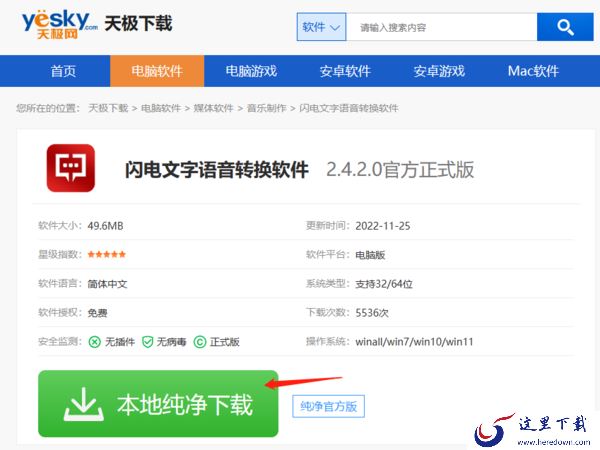Screen dimensions: 600x450
Task: Click the 正式版 copyright-style icon
Action: pyautogui.click(x=200, y=342)
